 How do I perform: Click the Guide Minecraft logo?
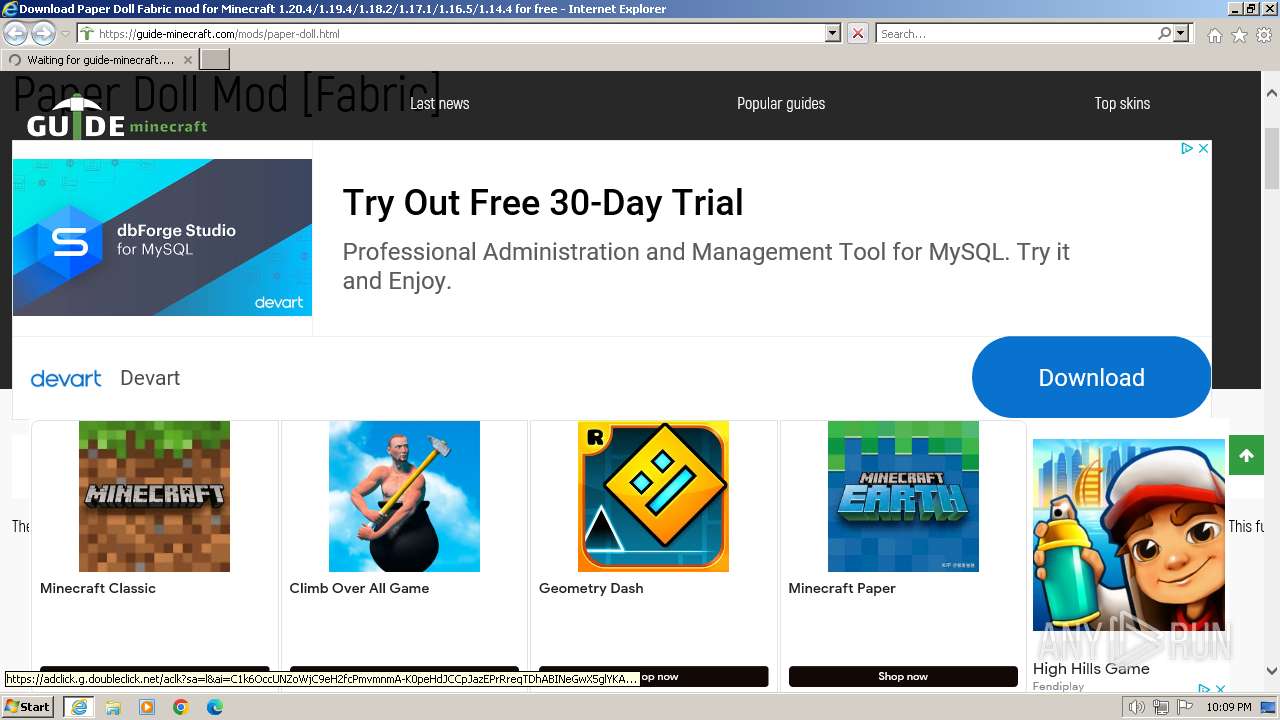click(117, 118)
